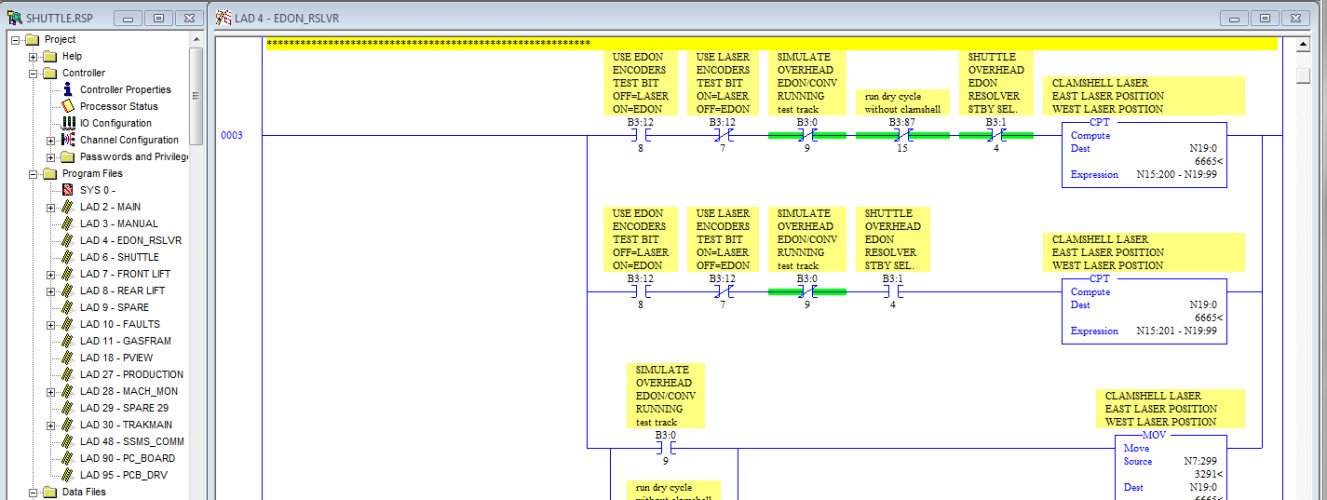Click the MOV Move instruction block
This screenshot has height=500, width=1327.
tap(1169, 466)
